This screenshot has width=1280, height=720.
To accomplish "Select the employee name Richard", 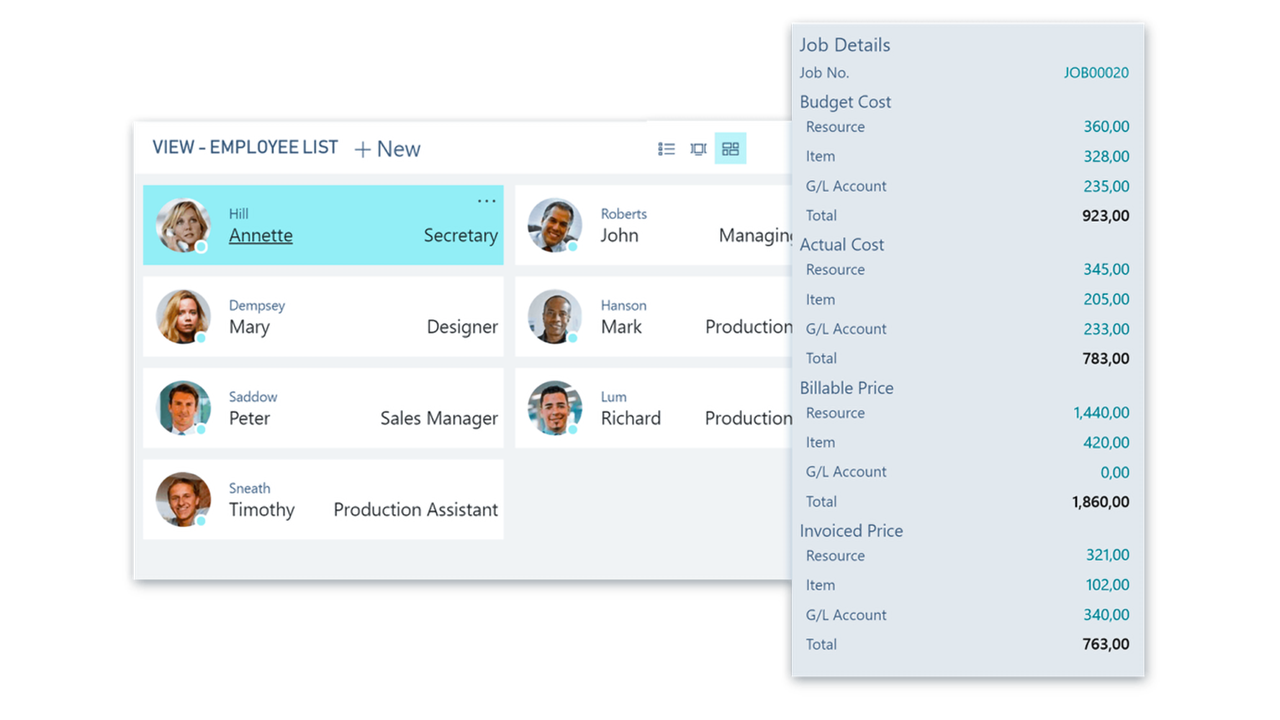I will coord(631,418).
